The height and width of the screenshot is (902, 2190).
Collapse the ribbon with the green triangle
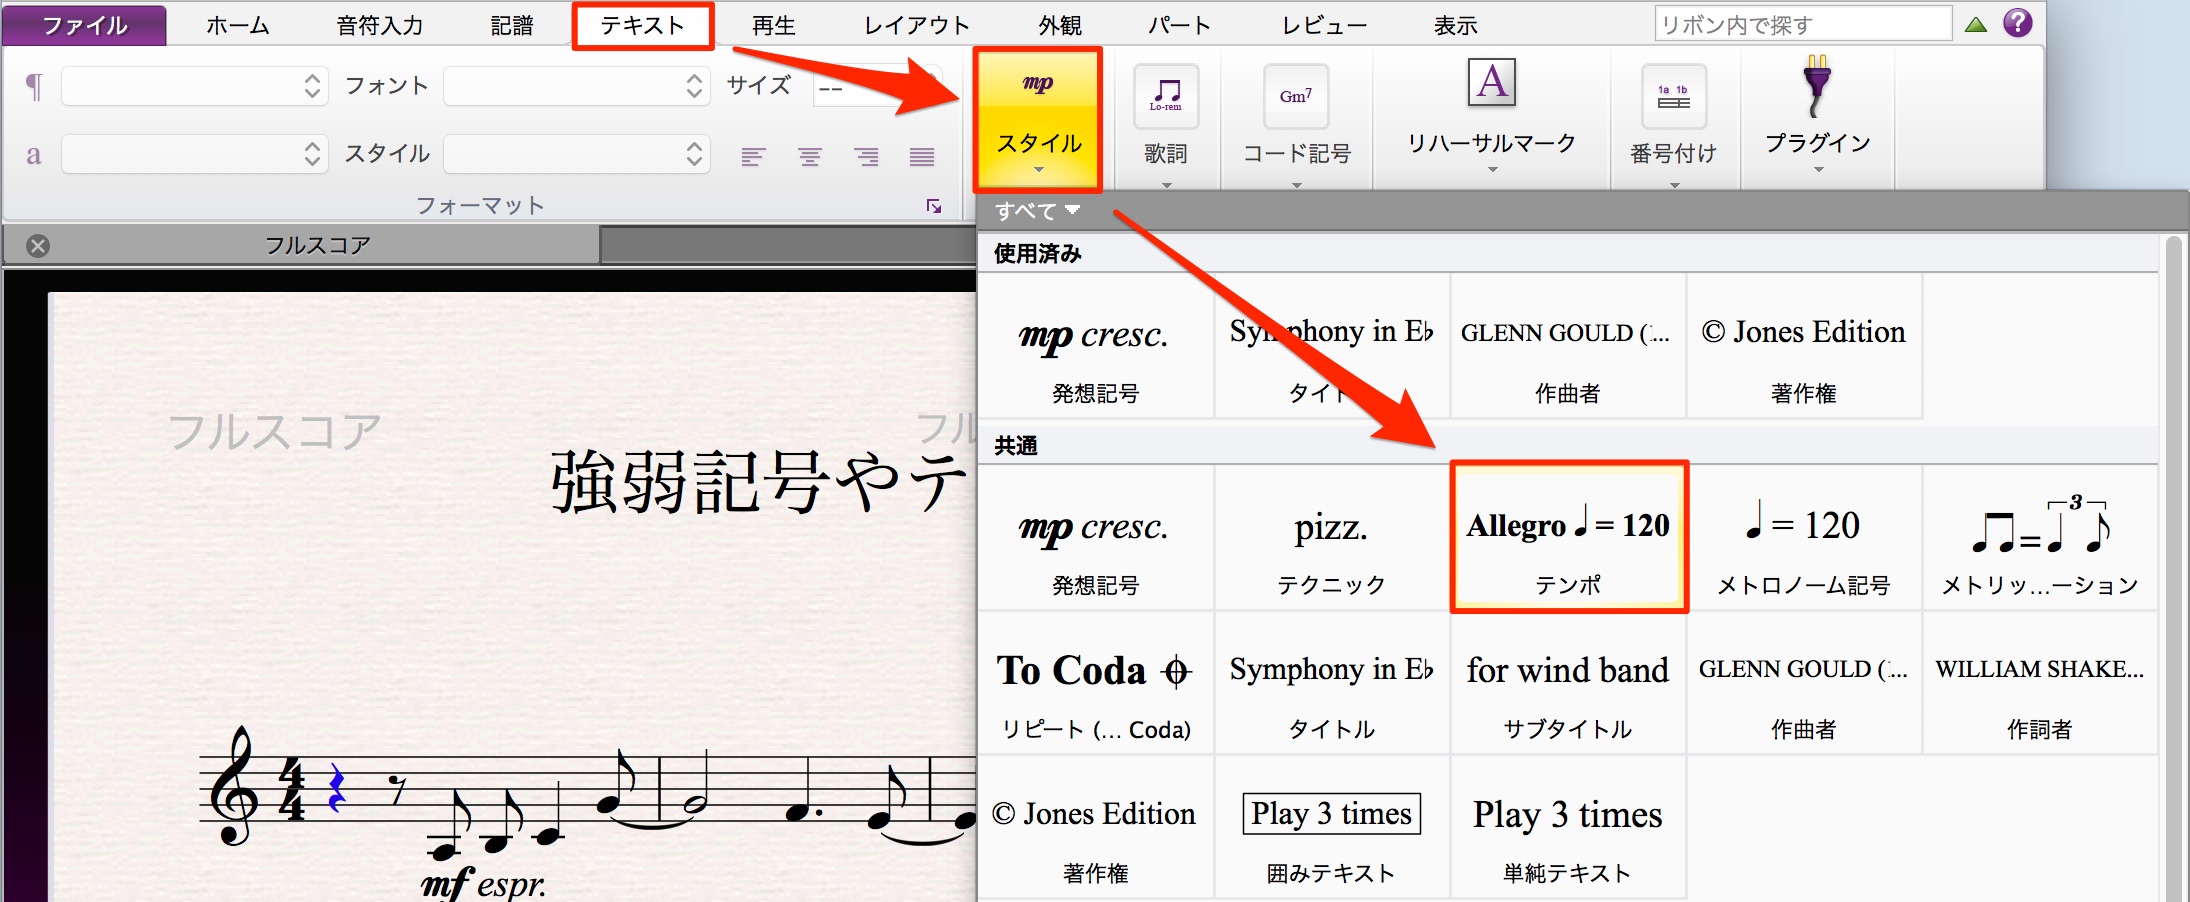(x=1976, y=25)
